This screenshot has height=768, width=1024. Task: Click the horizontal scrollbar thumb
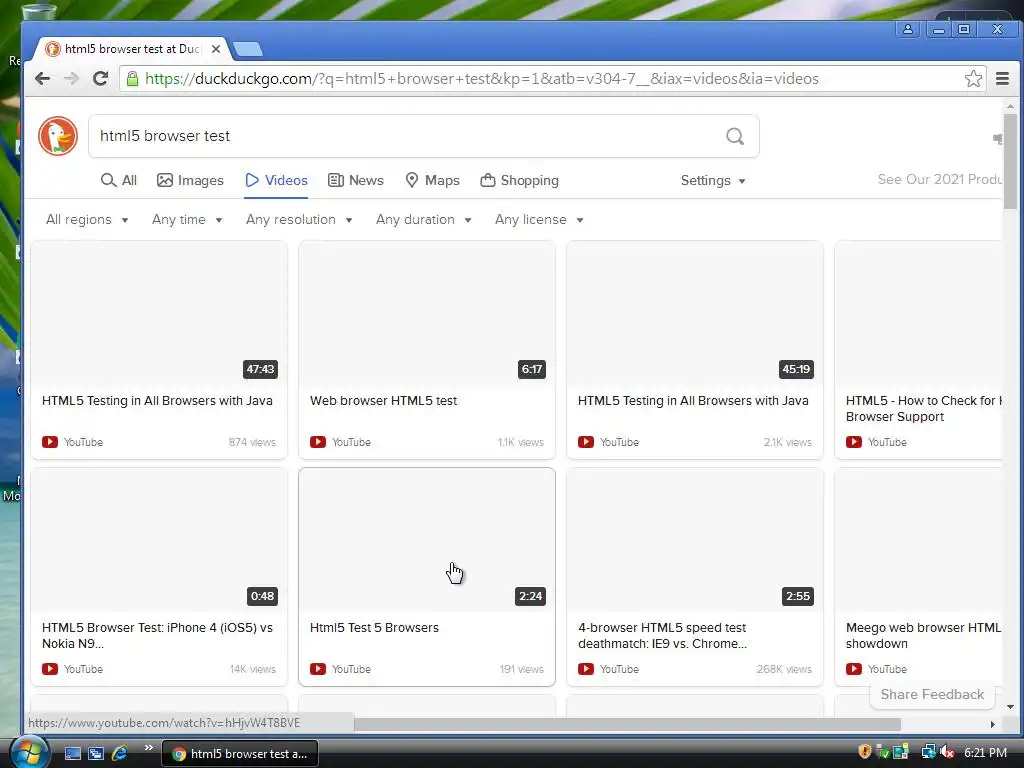[627, 724]
